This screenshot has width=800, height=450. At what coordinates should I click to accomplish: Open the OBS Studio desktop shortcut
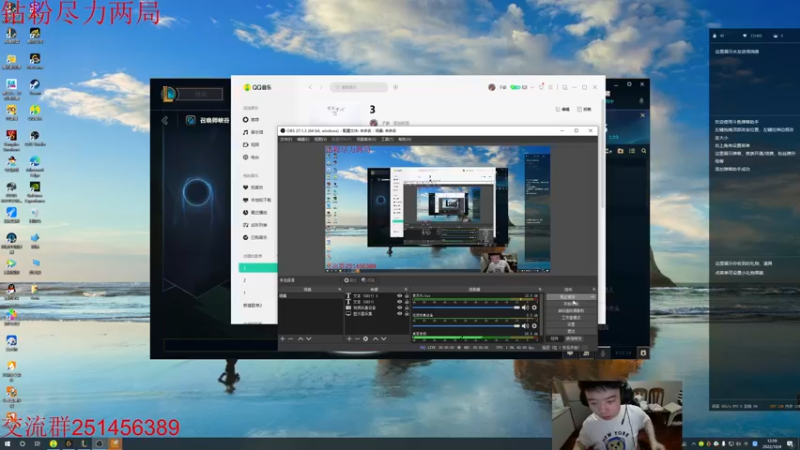click(35, 138)
